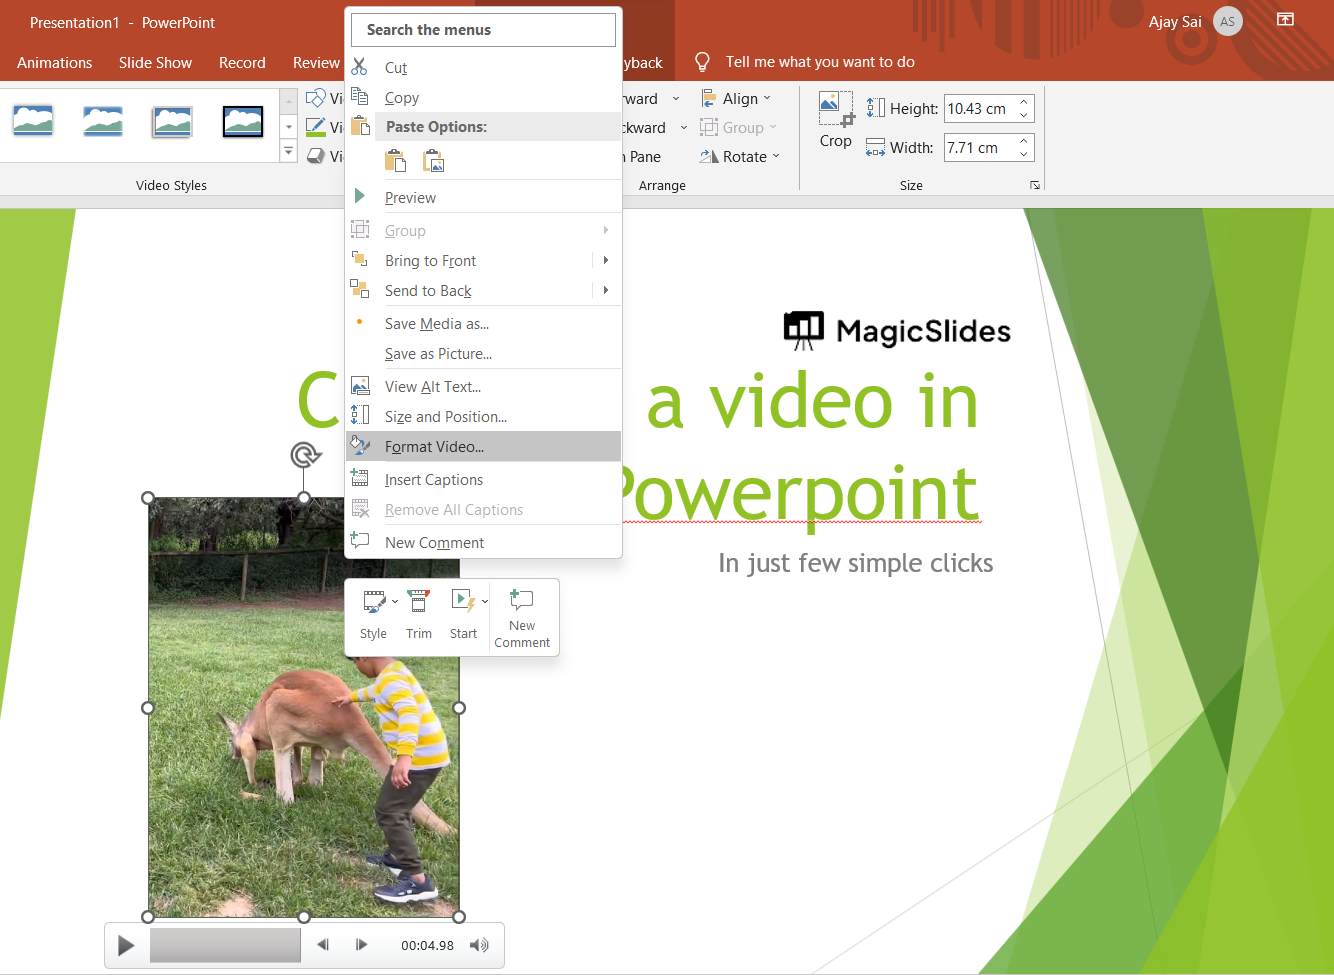Expand the Send to Back submenu arrow

(x=606, y=290)
